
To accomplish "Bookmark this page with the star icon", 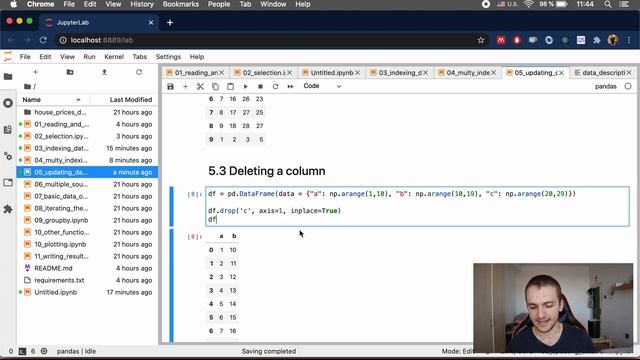I will click(481, 40).
